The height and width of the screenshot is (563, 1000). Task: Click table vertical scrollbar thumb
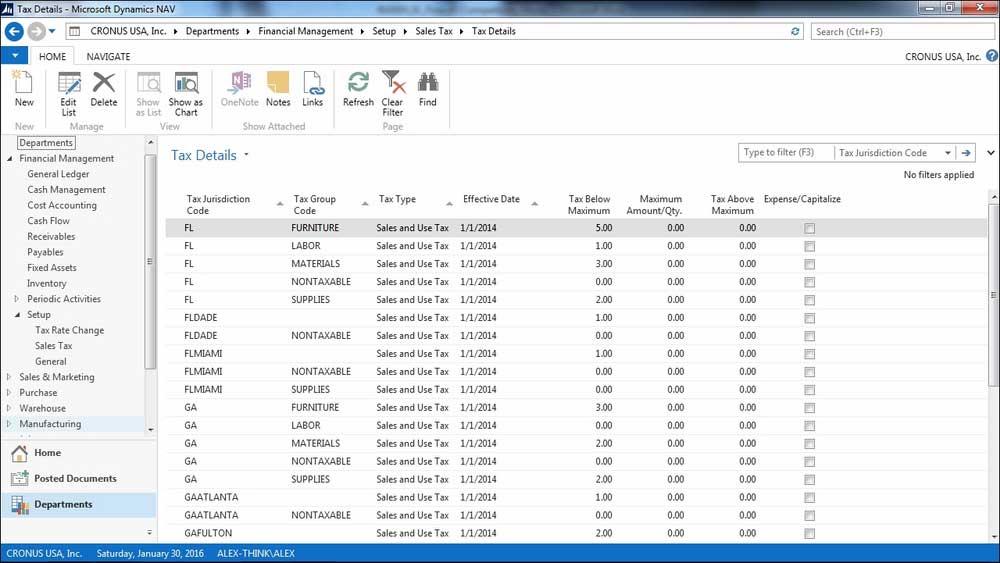pyautogui.click(x=994, y=295)
